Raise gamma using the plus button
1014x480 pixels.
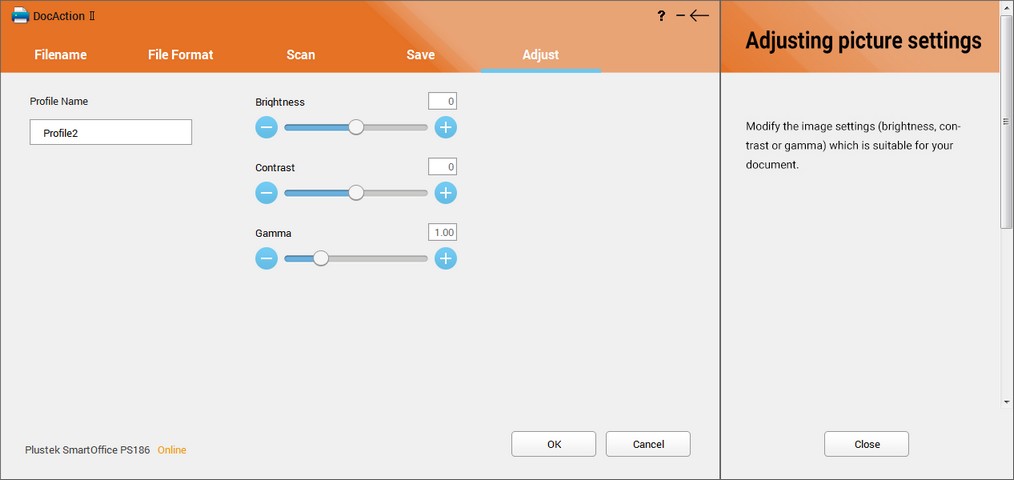[446, 259]
